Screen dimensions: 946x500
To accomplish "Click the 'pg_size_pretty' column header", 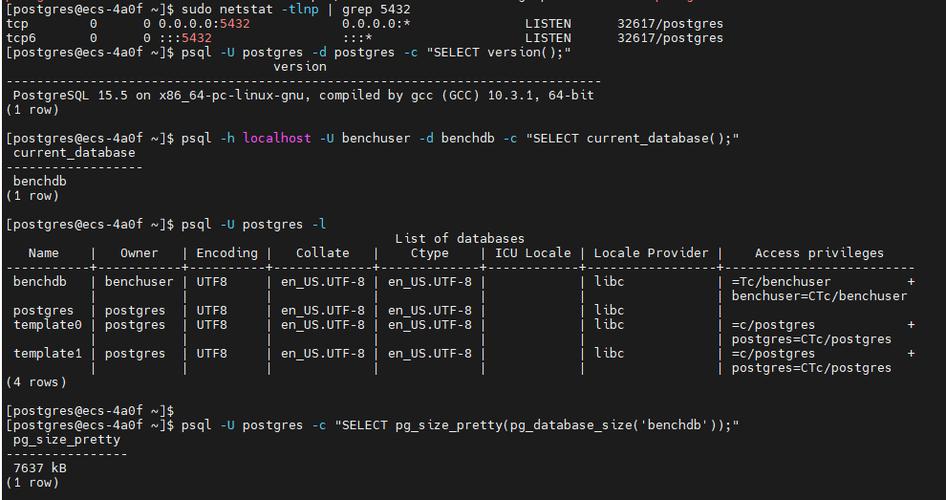I will 66,440.
